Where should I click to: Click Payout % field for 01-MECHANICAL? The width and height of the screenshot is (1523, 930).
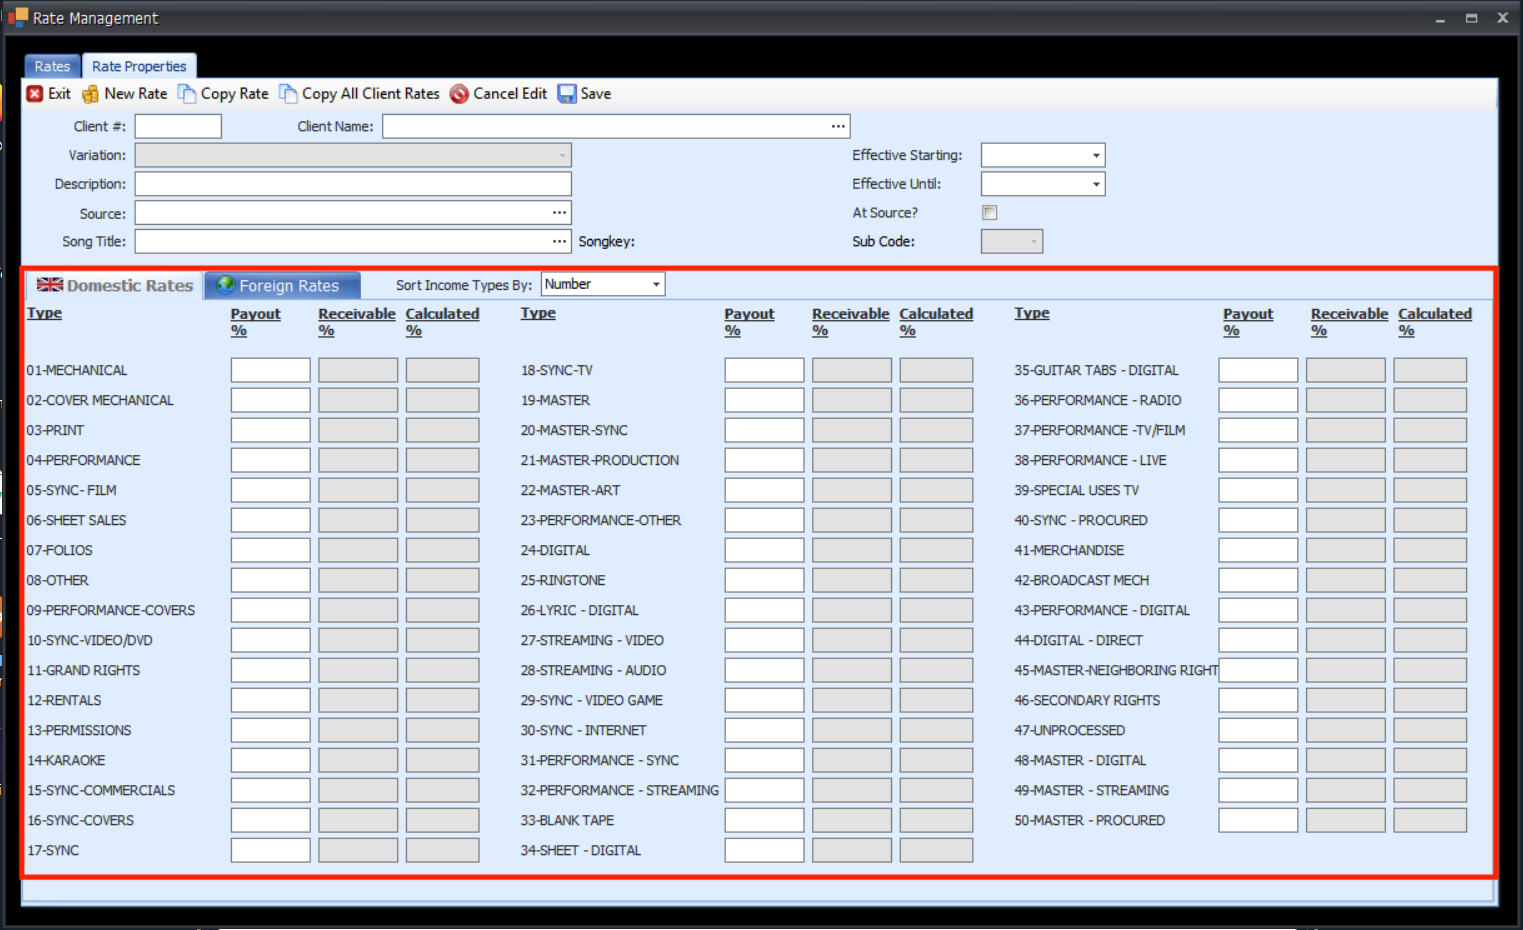[270, 370]
